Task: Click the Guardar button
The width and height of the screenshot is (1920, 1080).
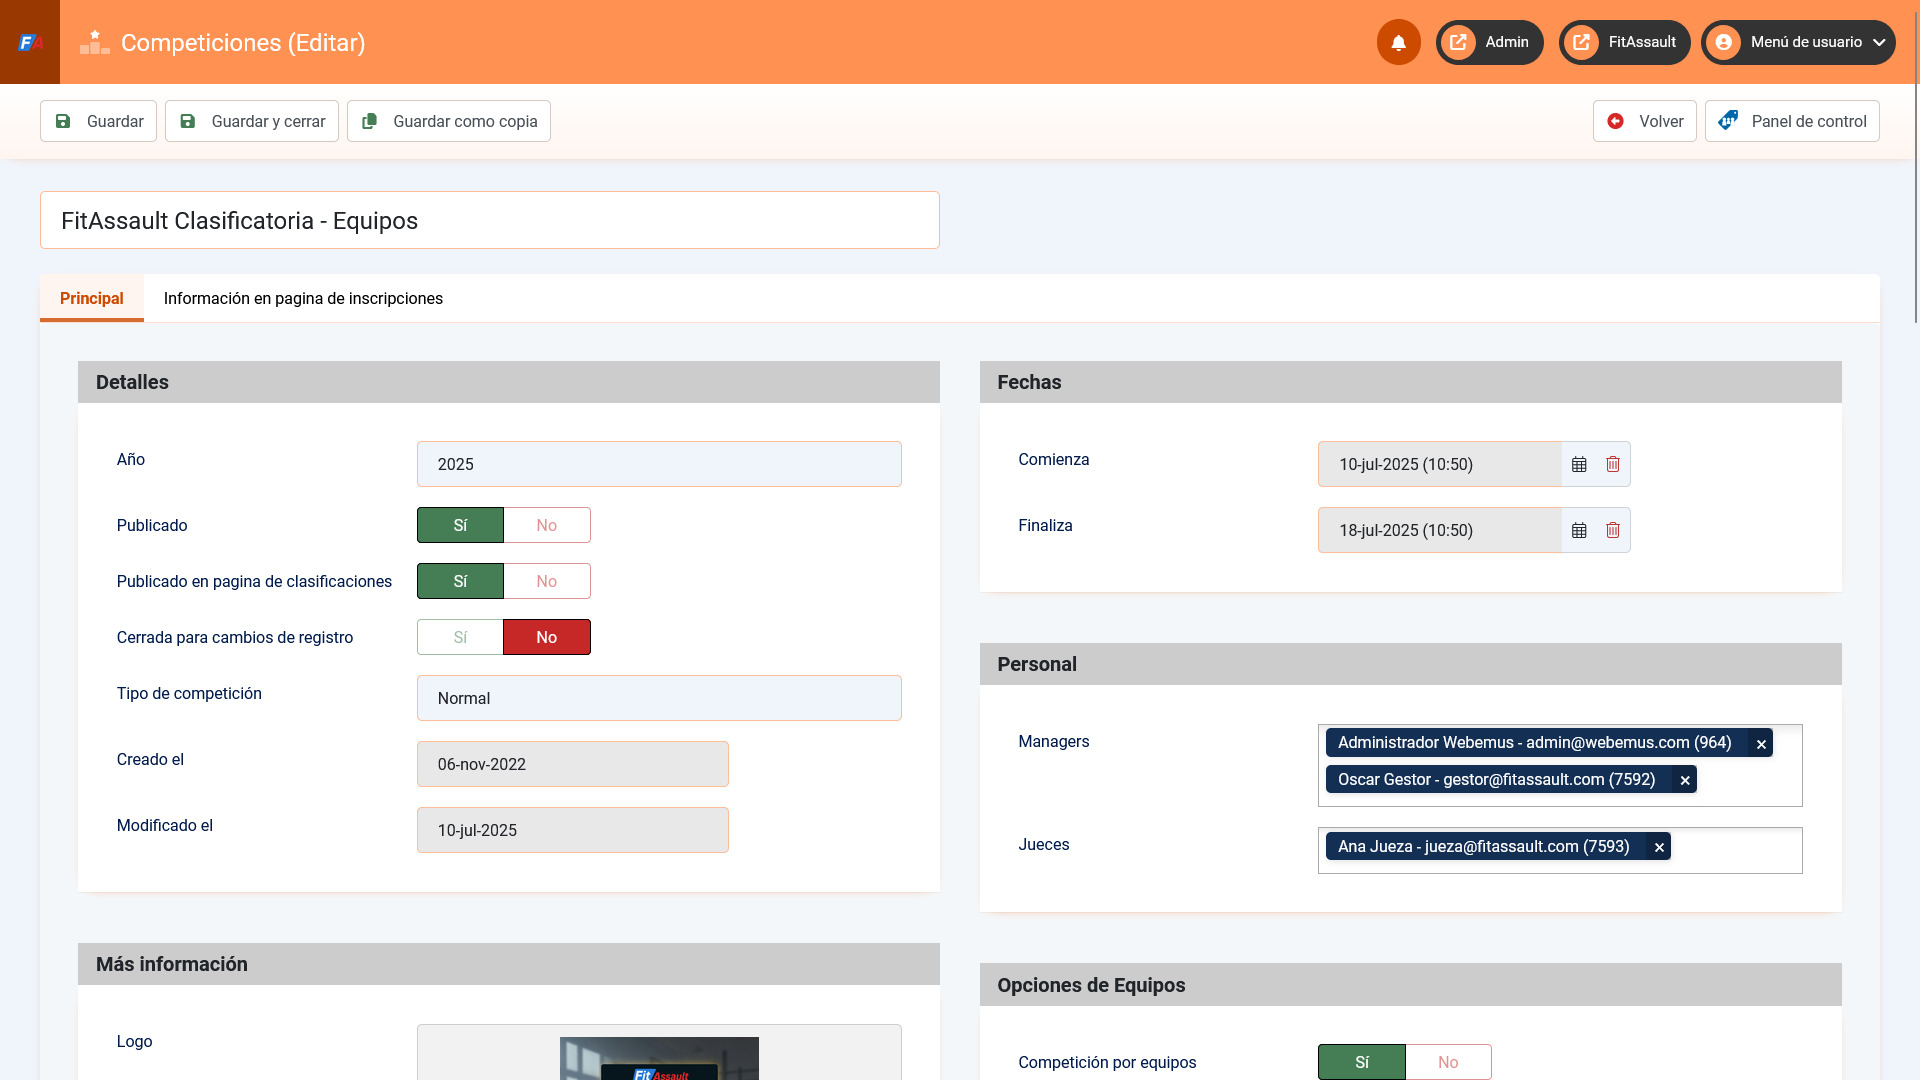Action: [98, 121]
